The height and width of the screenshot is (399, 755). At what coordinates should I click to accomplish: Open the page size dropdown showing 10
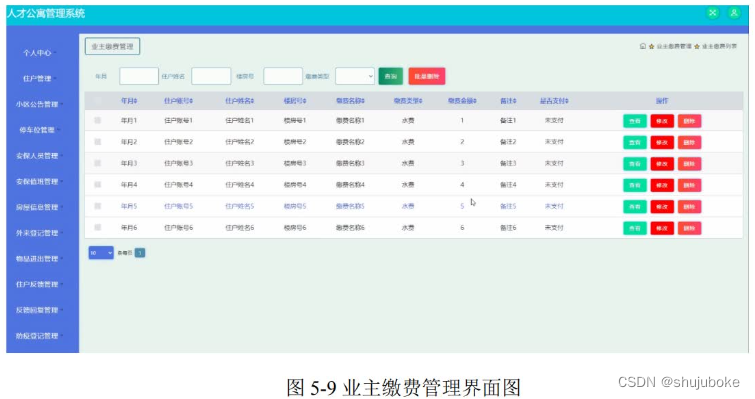tap(101, 253)
